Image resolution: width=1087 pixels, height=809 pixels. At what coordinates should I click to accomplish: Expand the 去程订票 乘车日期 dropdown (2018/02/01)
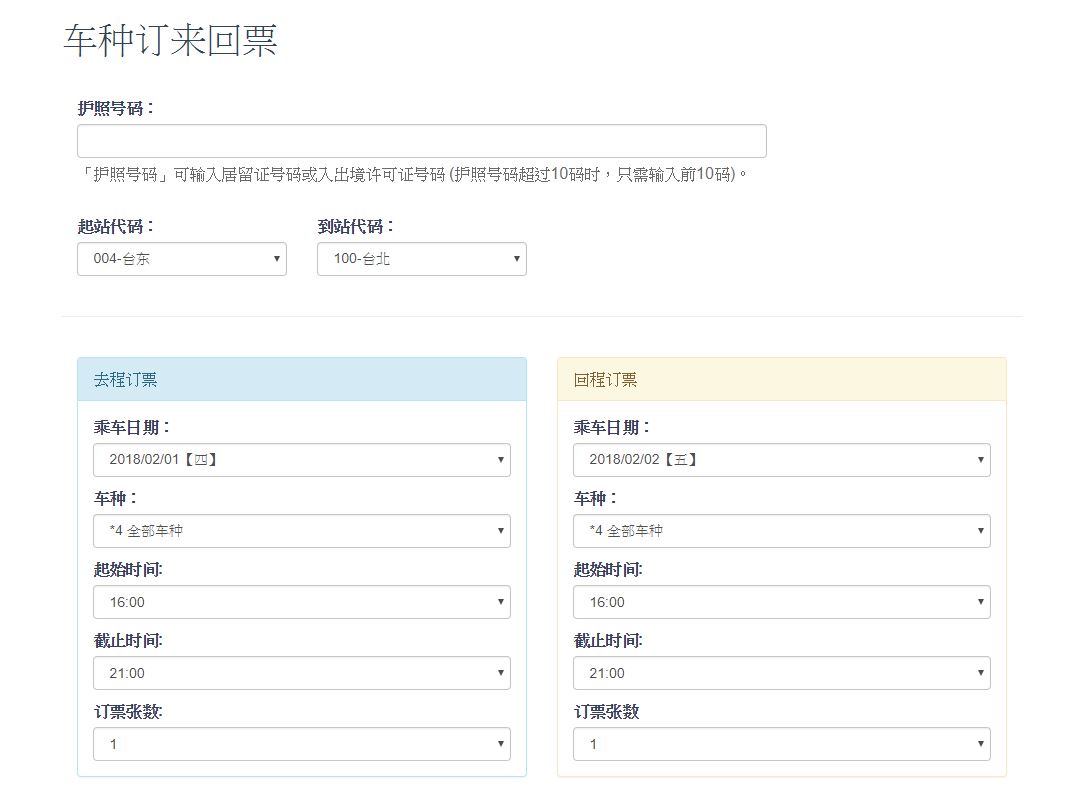(x=301, y=460)
